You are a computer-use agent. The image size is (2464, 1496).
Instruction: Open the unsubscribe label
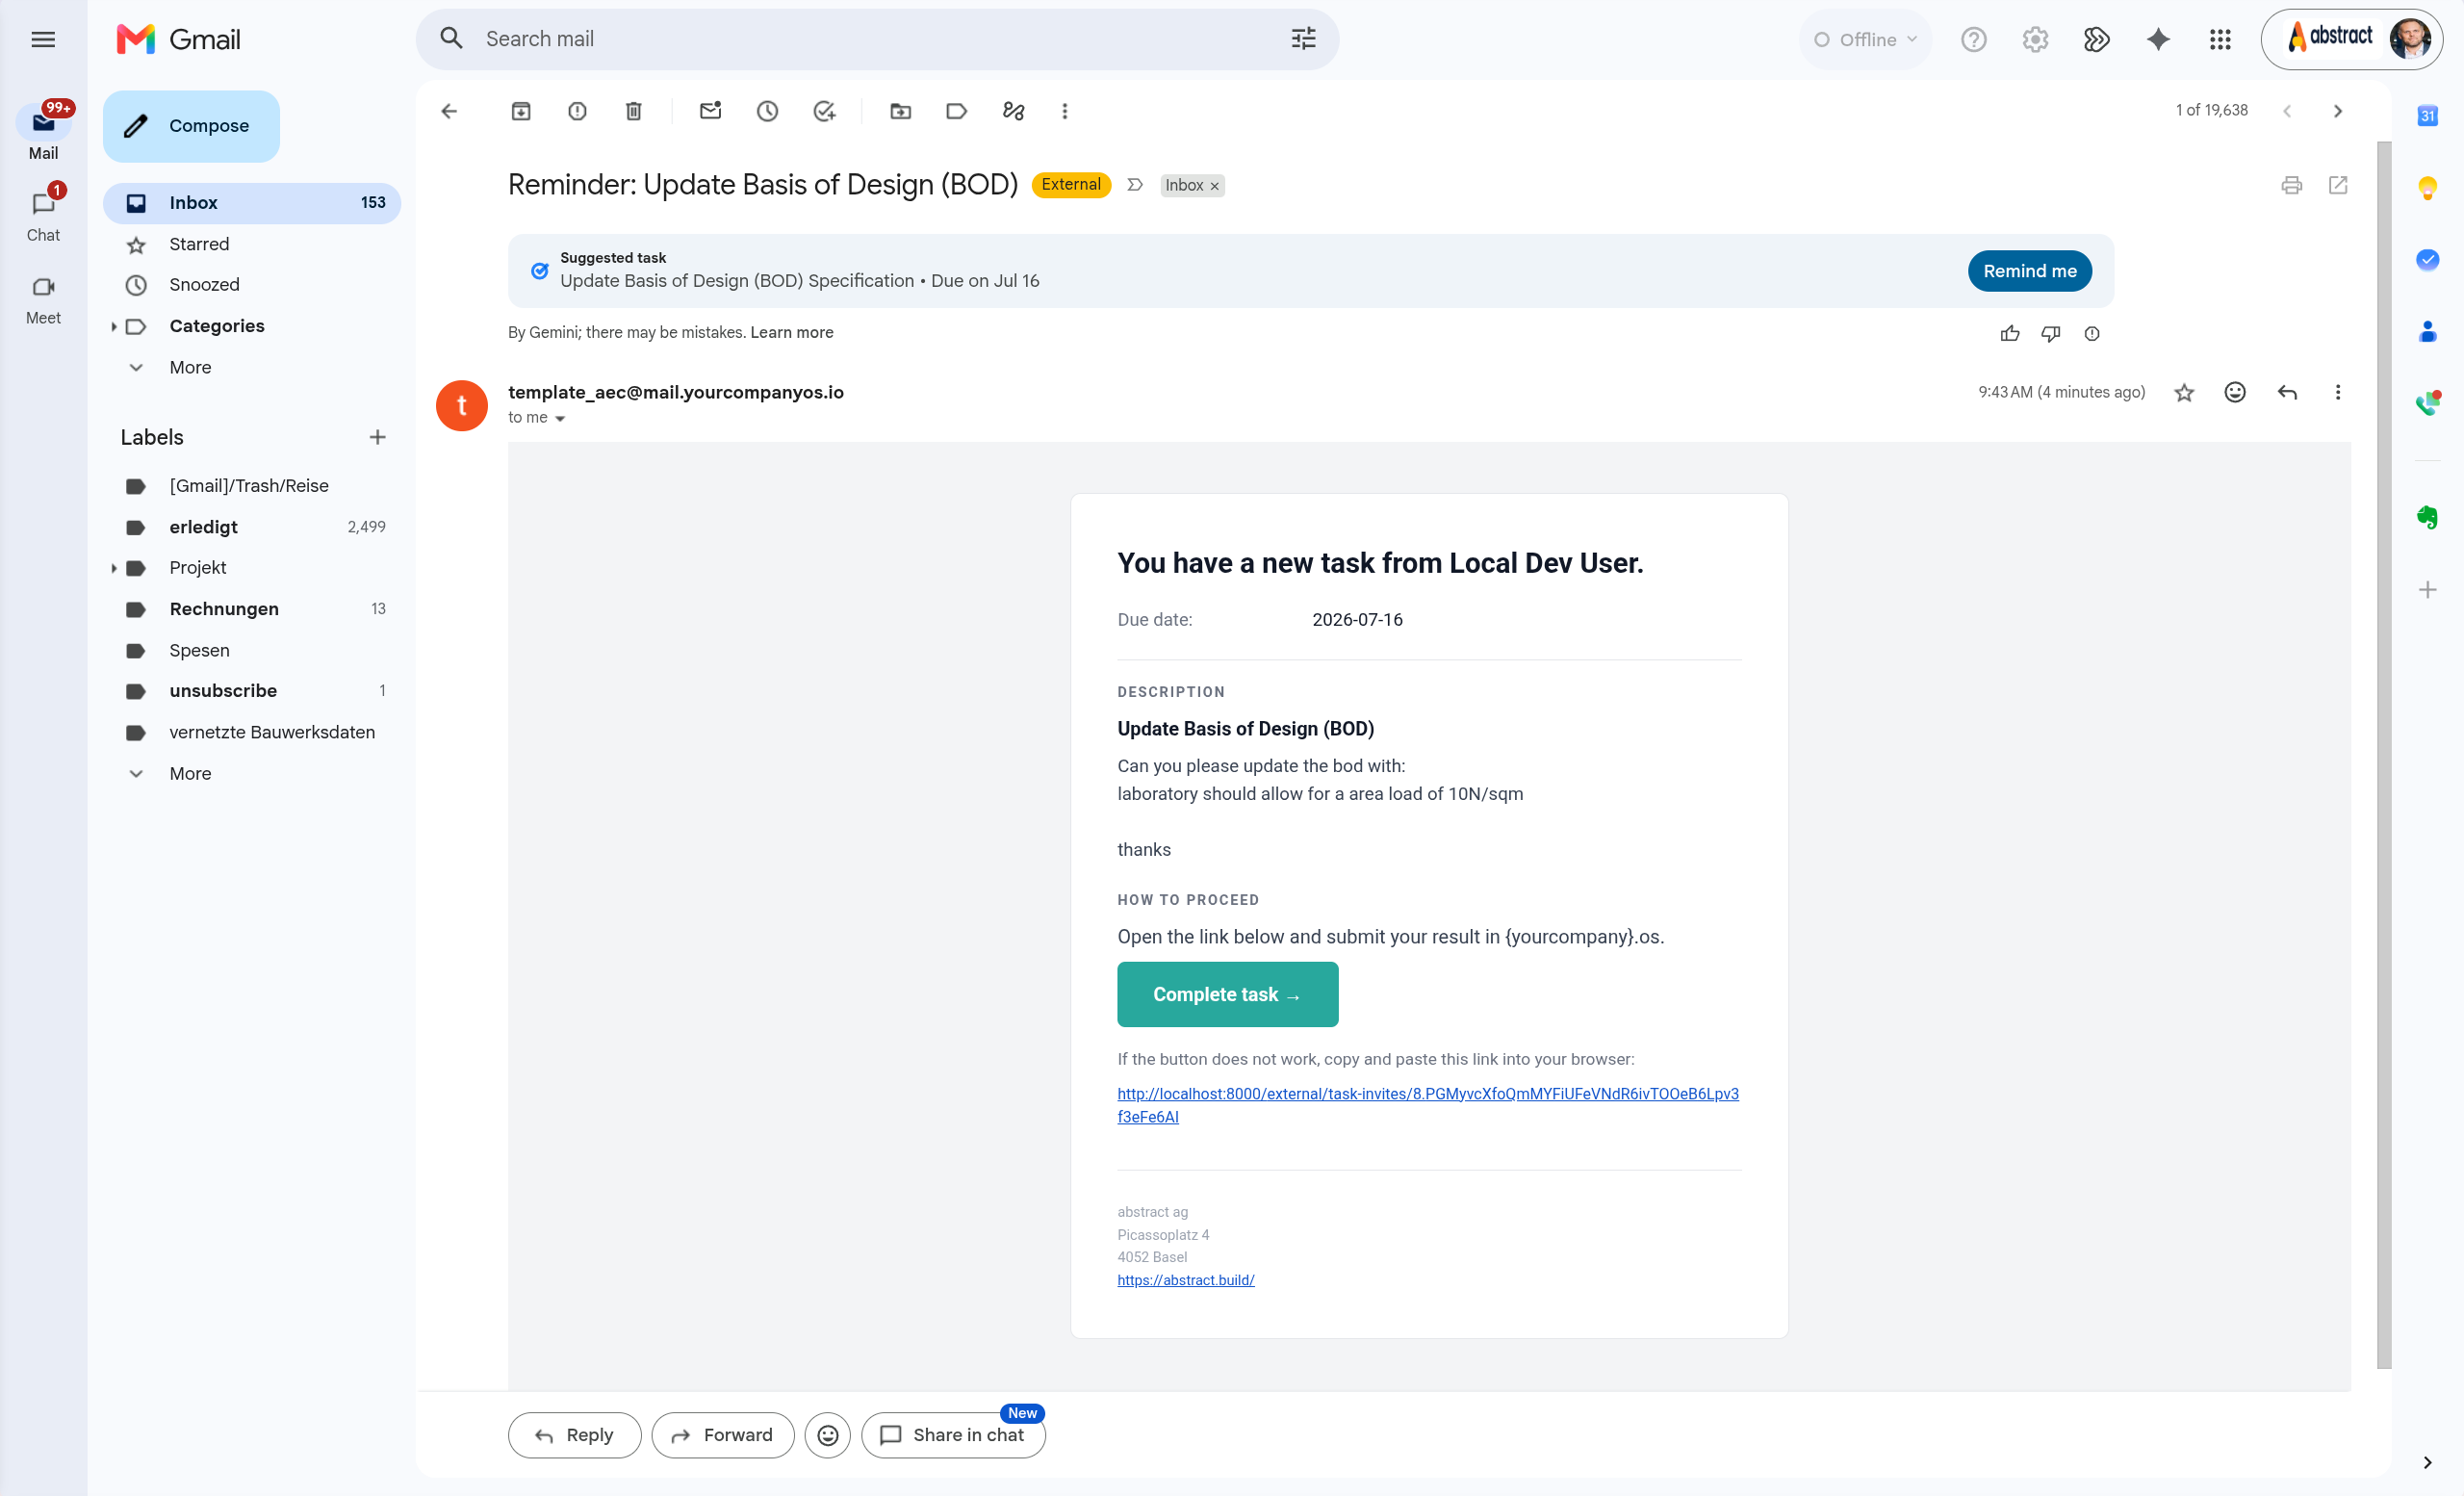252,691
